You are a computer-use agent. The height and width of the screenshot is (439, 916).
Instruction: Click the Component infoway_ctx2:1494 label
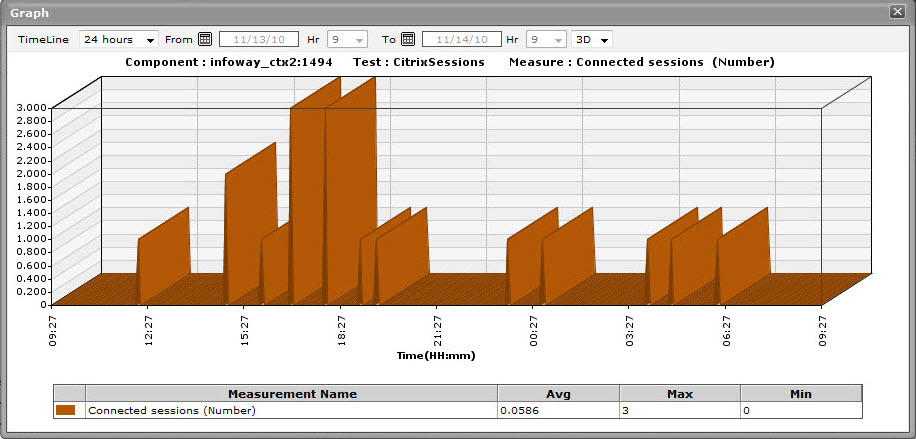(x=229, y=62)
